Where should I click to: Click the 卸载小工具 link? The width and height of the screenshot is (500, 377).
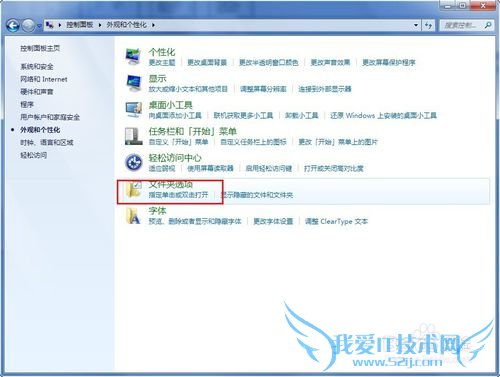pyautogui.click(x=302, y=116)
